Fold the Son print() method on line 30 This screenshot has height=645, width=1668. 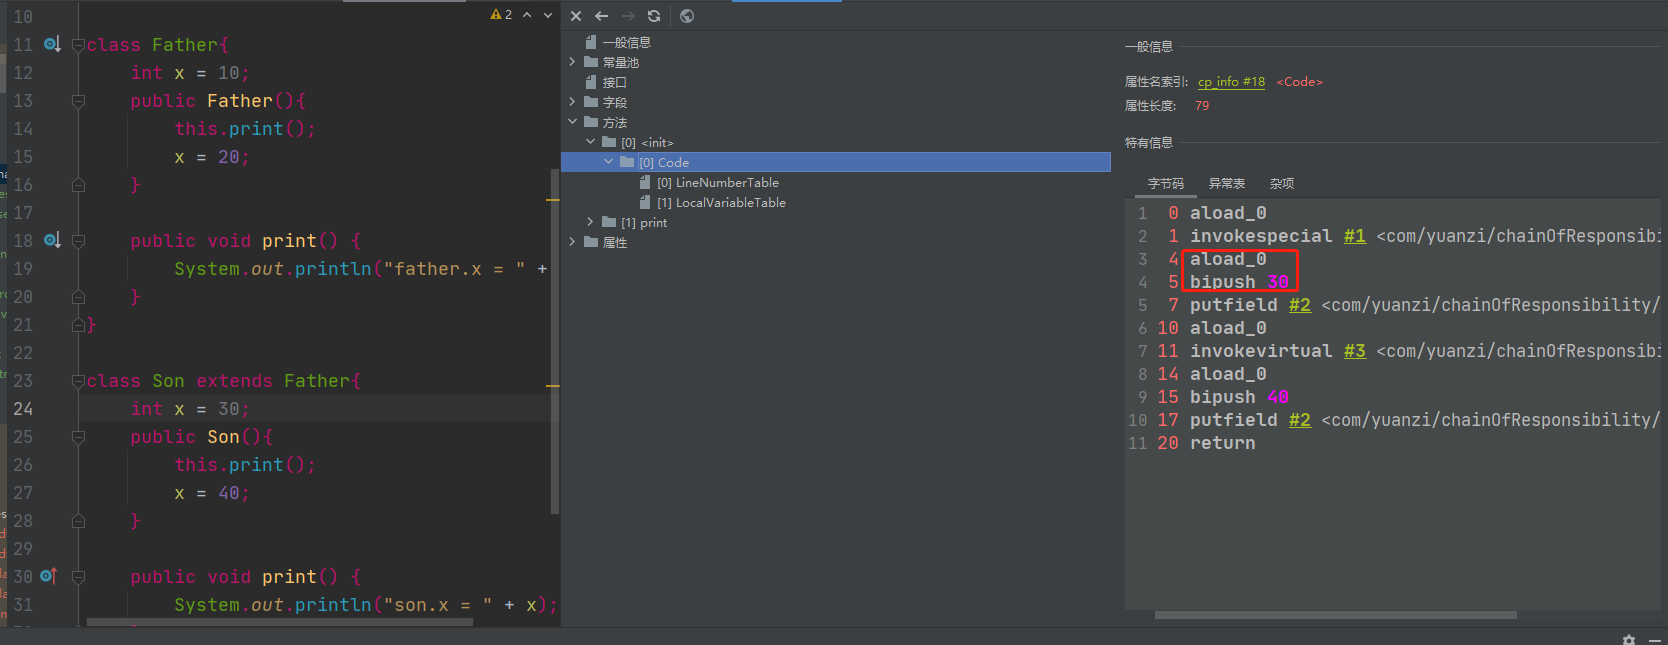pyautogui.click(x=78, y=577)
